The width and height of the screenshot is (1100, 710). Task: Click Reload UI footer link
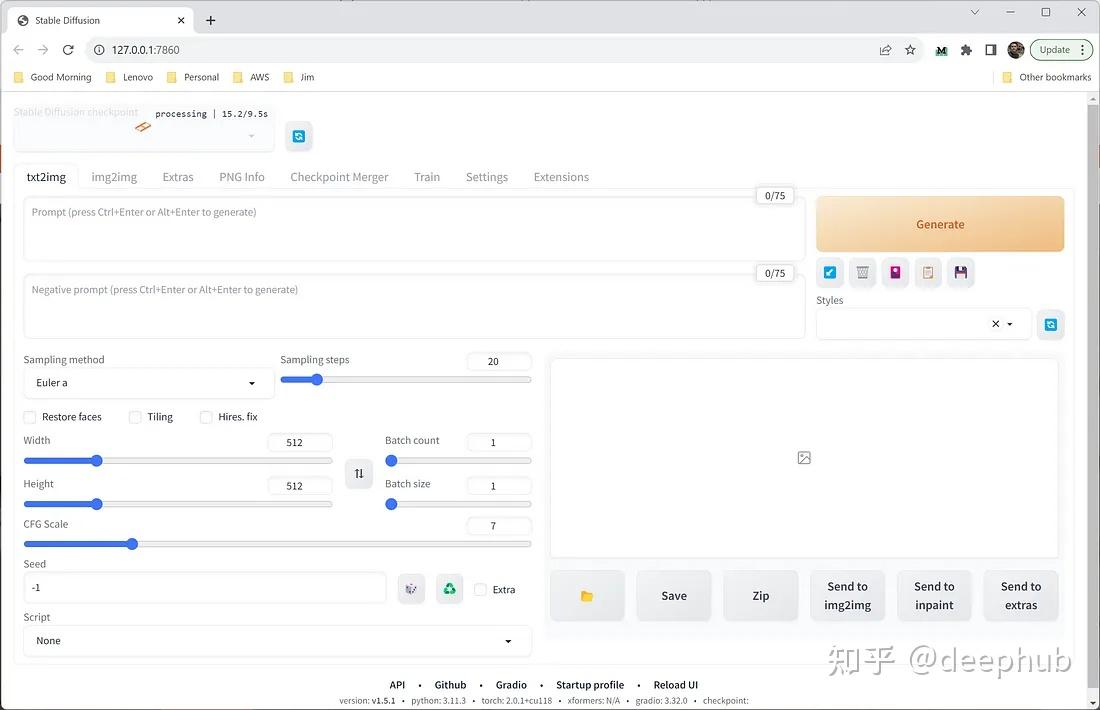(676, 685)
